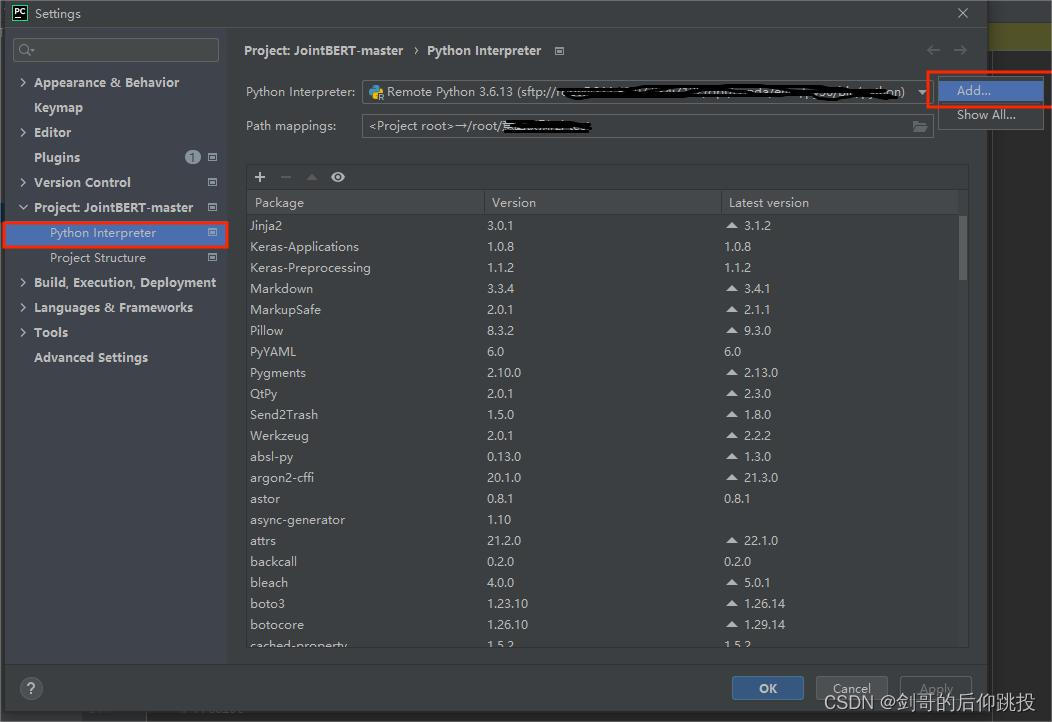Select the QtPy package row
The height and width of the screenshot is (722, 1052).
(602, 393)
